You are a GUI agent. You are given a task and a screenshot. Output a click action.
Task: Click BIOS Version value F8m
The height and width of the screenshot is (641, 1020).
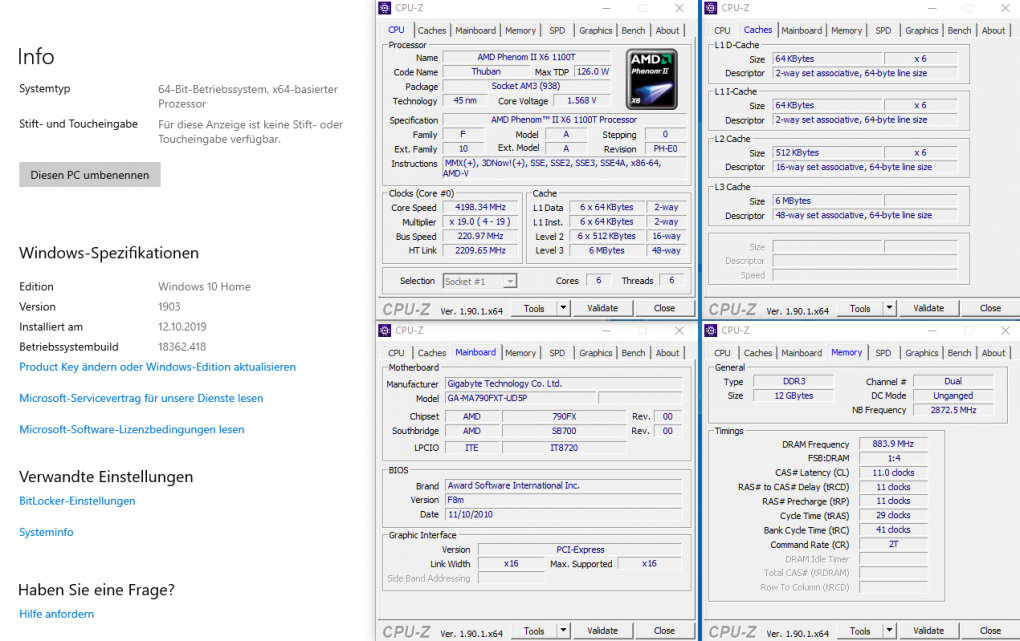[x=563, y=500]
